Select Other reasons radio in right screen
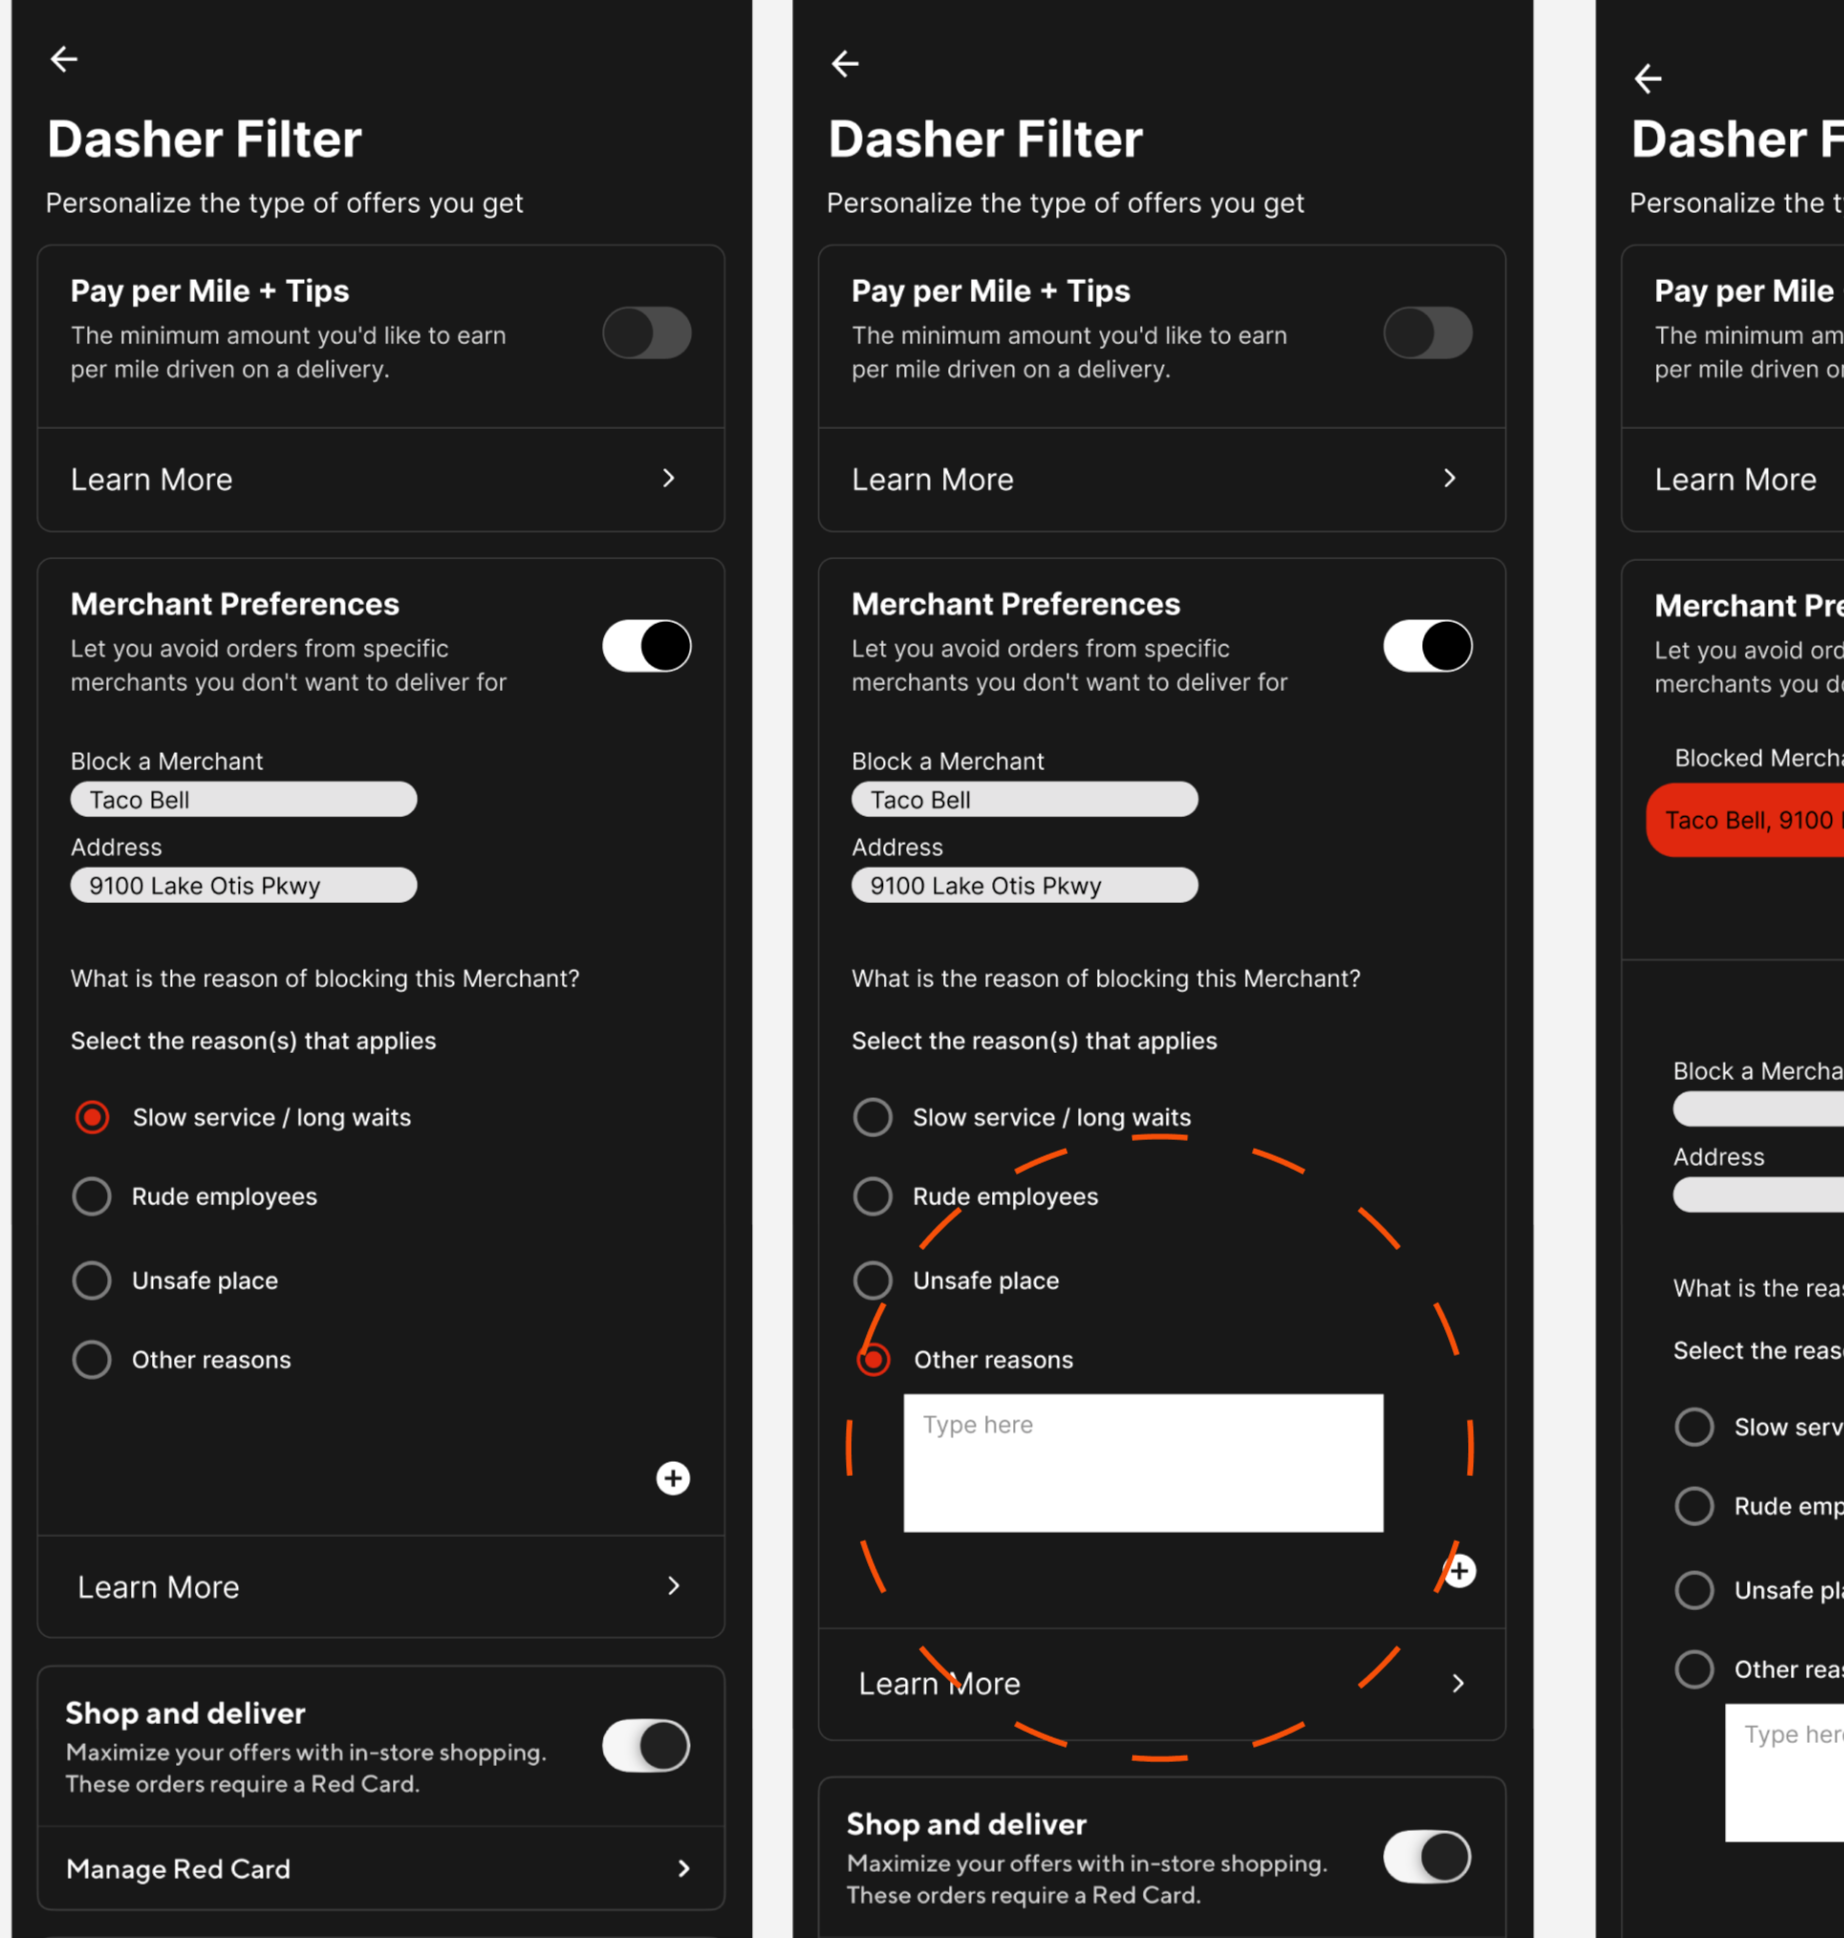This screenshot has width=1844, height=1938. click(x=1695, y=1669)
